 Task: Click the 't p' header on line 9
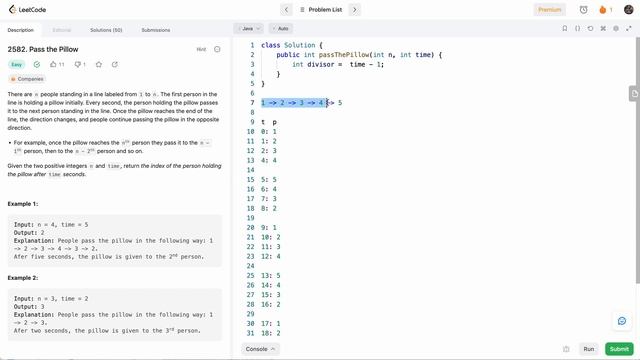[x=269, y=122]
